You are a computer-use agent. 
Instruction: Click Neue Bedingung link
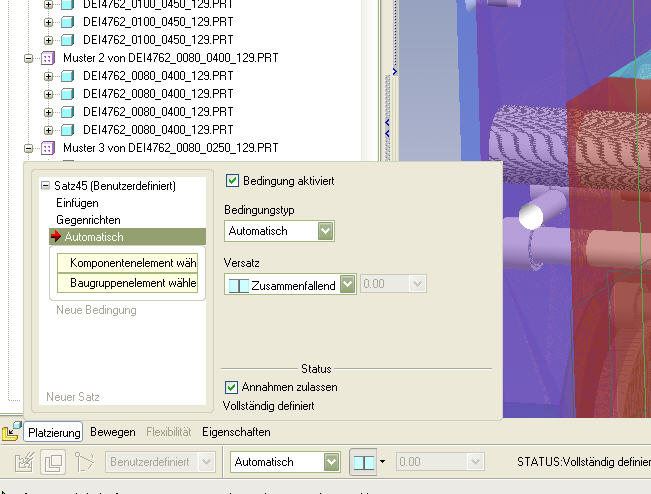(96, 310)
